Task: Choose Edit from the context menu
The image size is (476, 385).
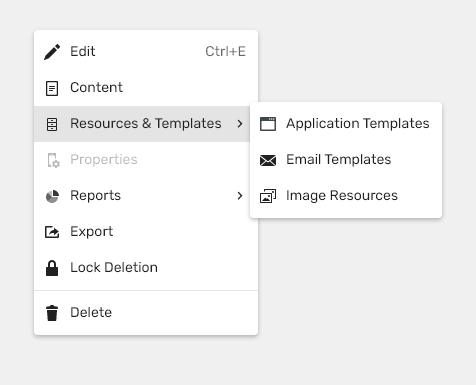Action: [x=146, y=52]
